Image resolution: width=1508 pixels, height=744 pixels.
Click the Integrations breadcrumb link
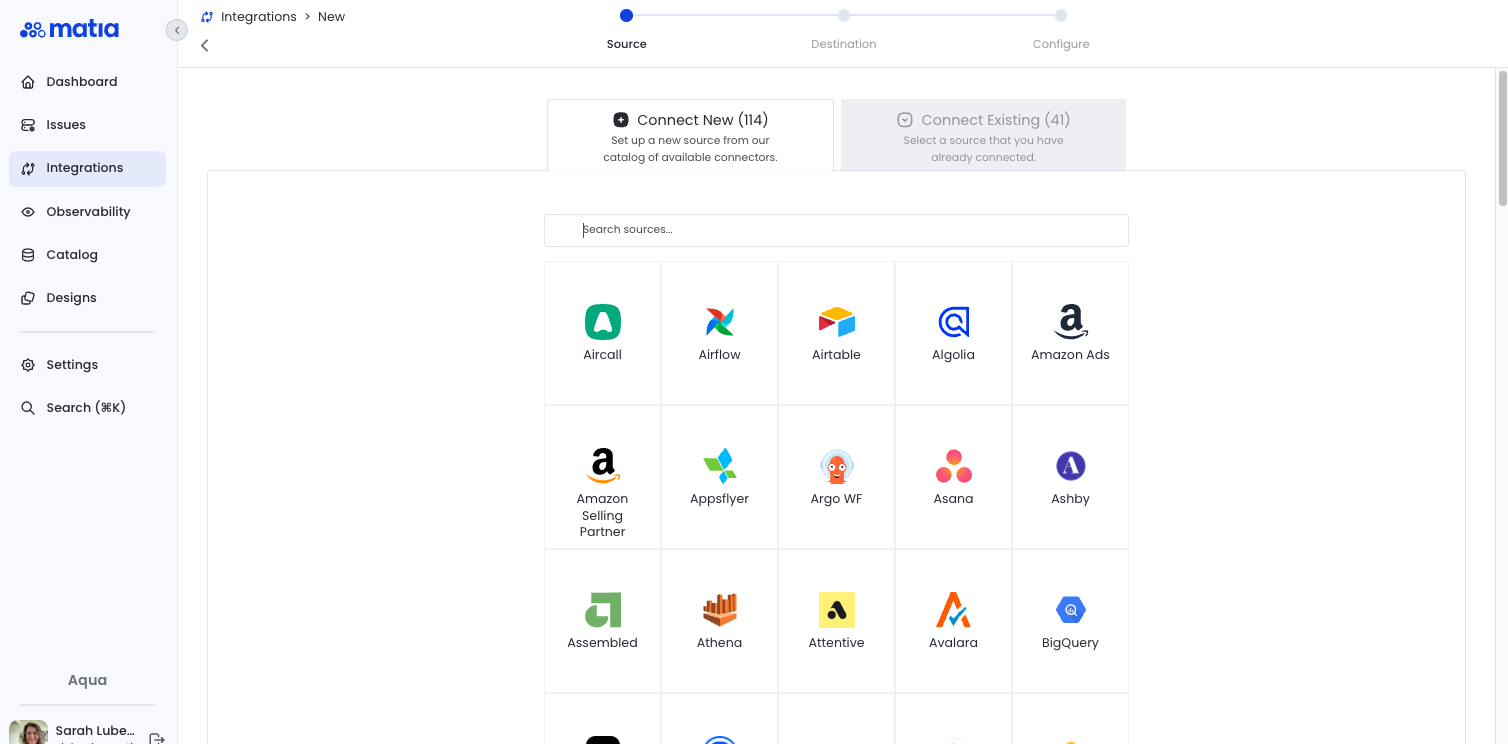tap(258, 17)
